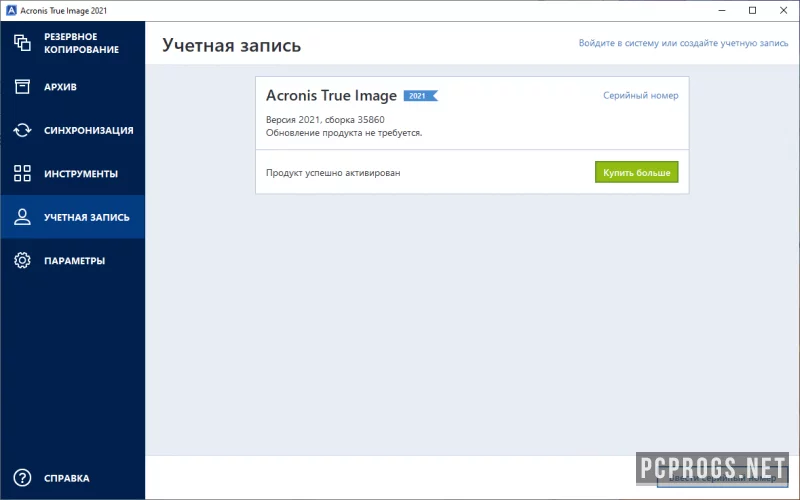Click the tools grid icon
This screenshot has width=800, height=500.
(22, 173)
